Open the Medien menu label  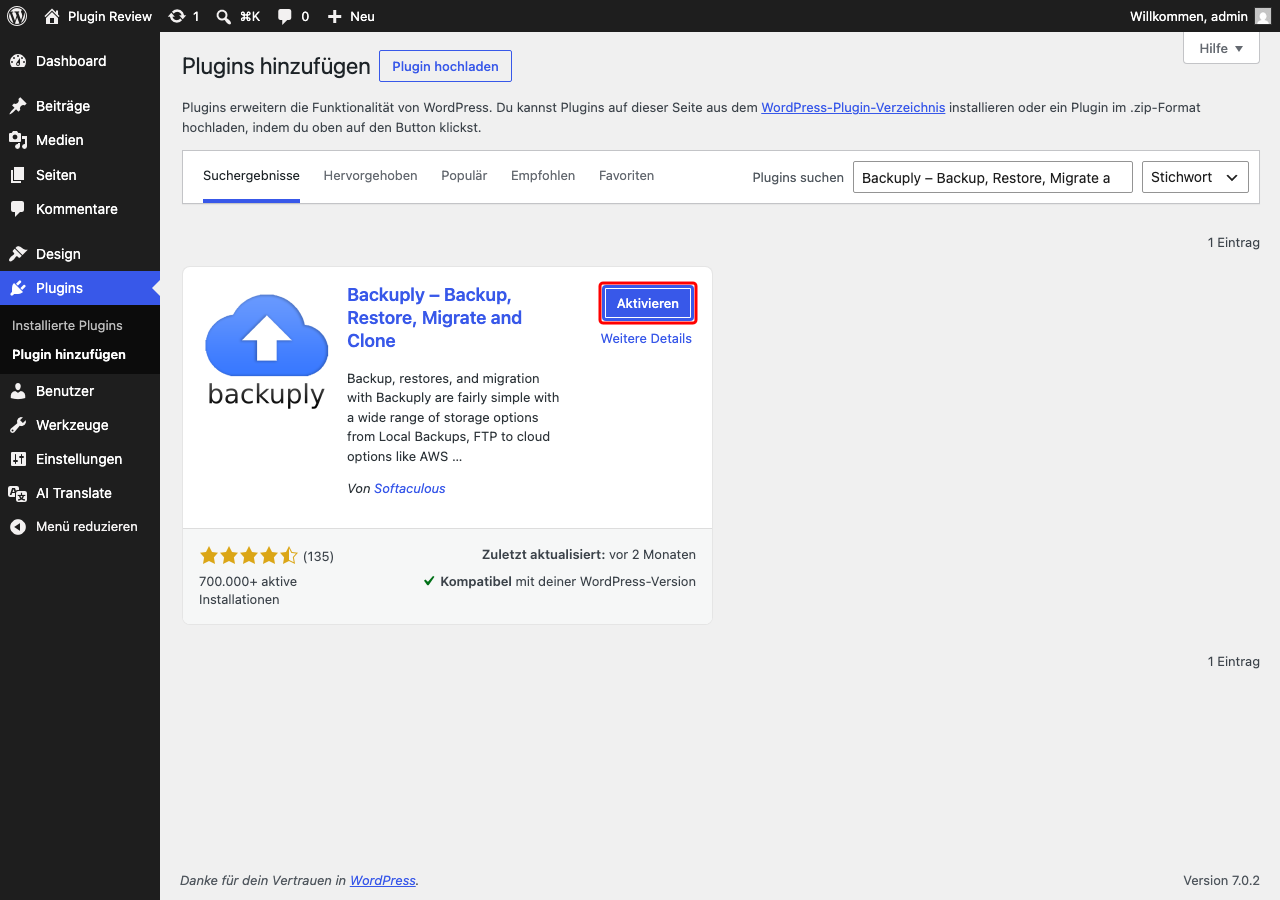coord(60,140)
